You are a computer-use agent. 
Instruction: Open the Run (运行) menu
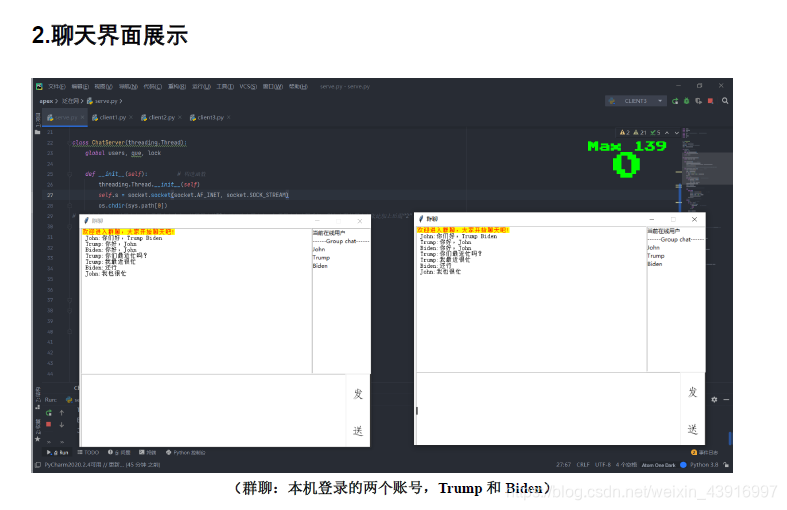click(201, 87)
